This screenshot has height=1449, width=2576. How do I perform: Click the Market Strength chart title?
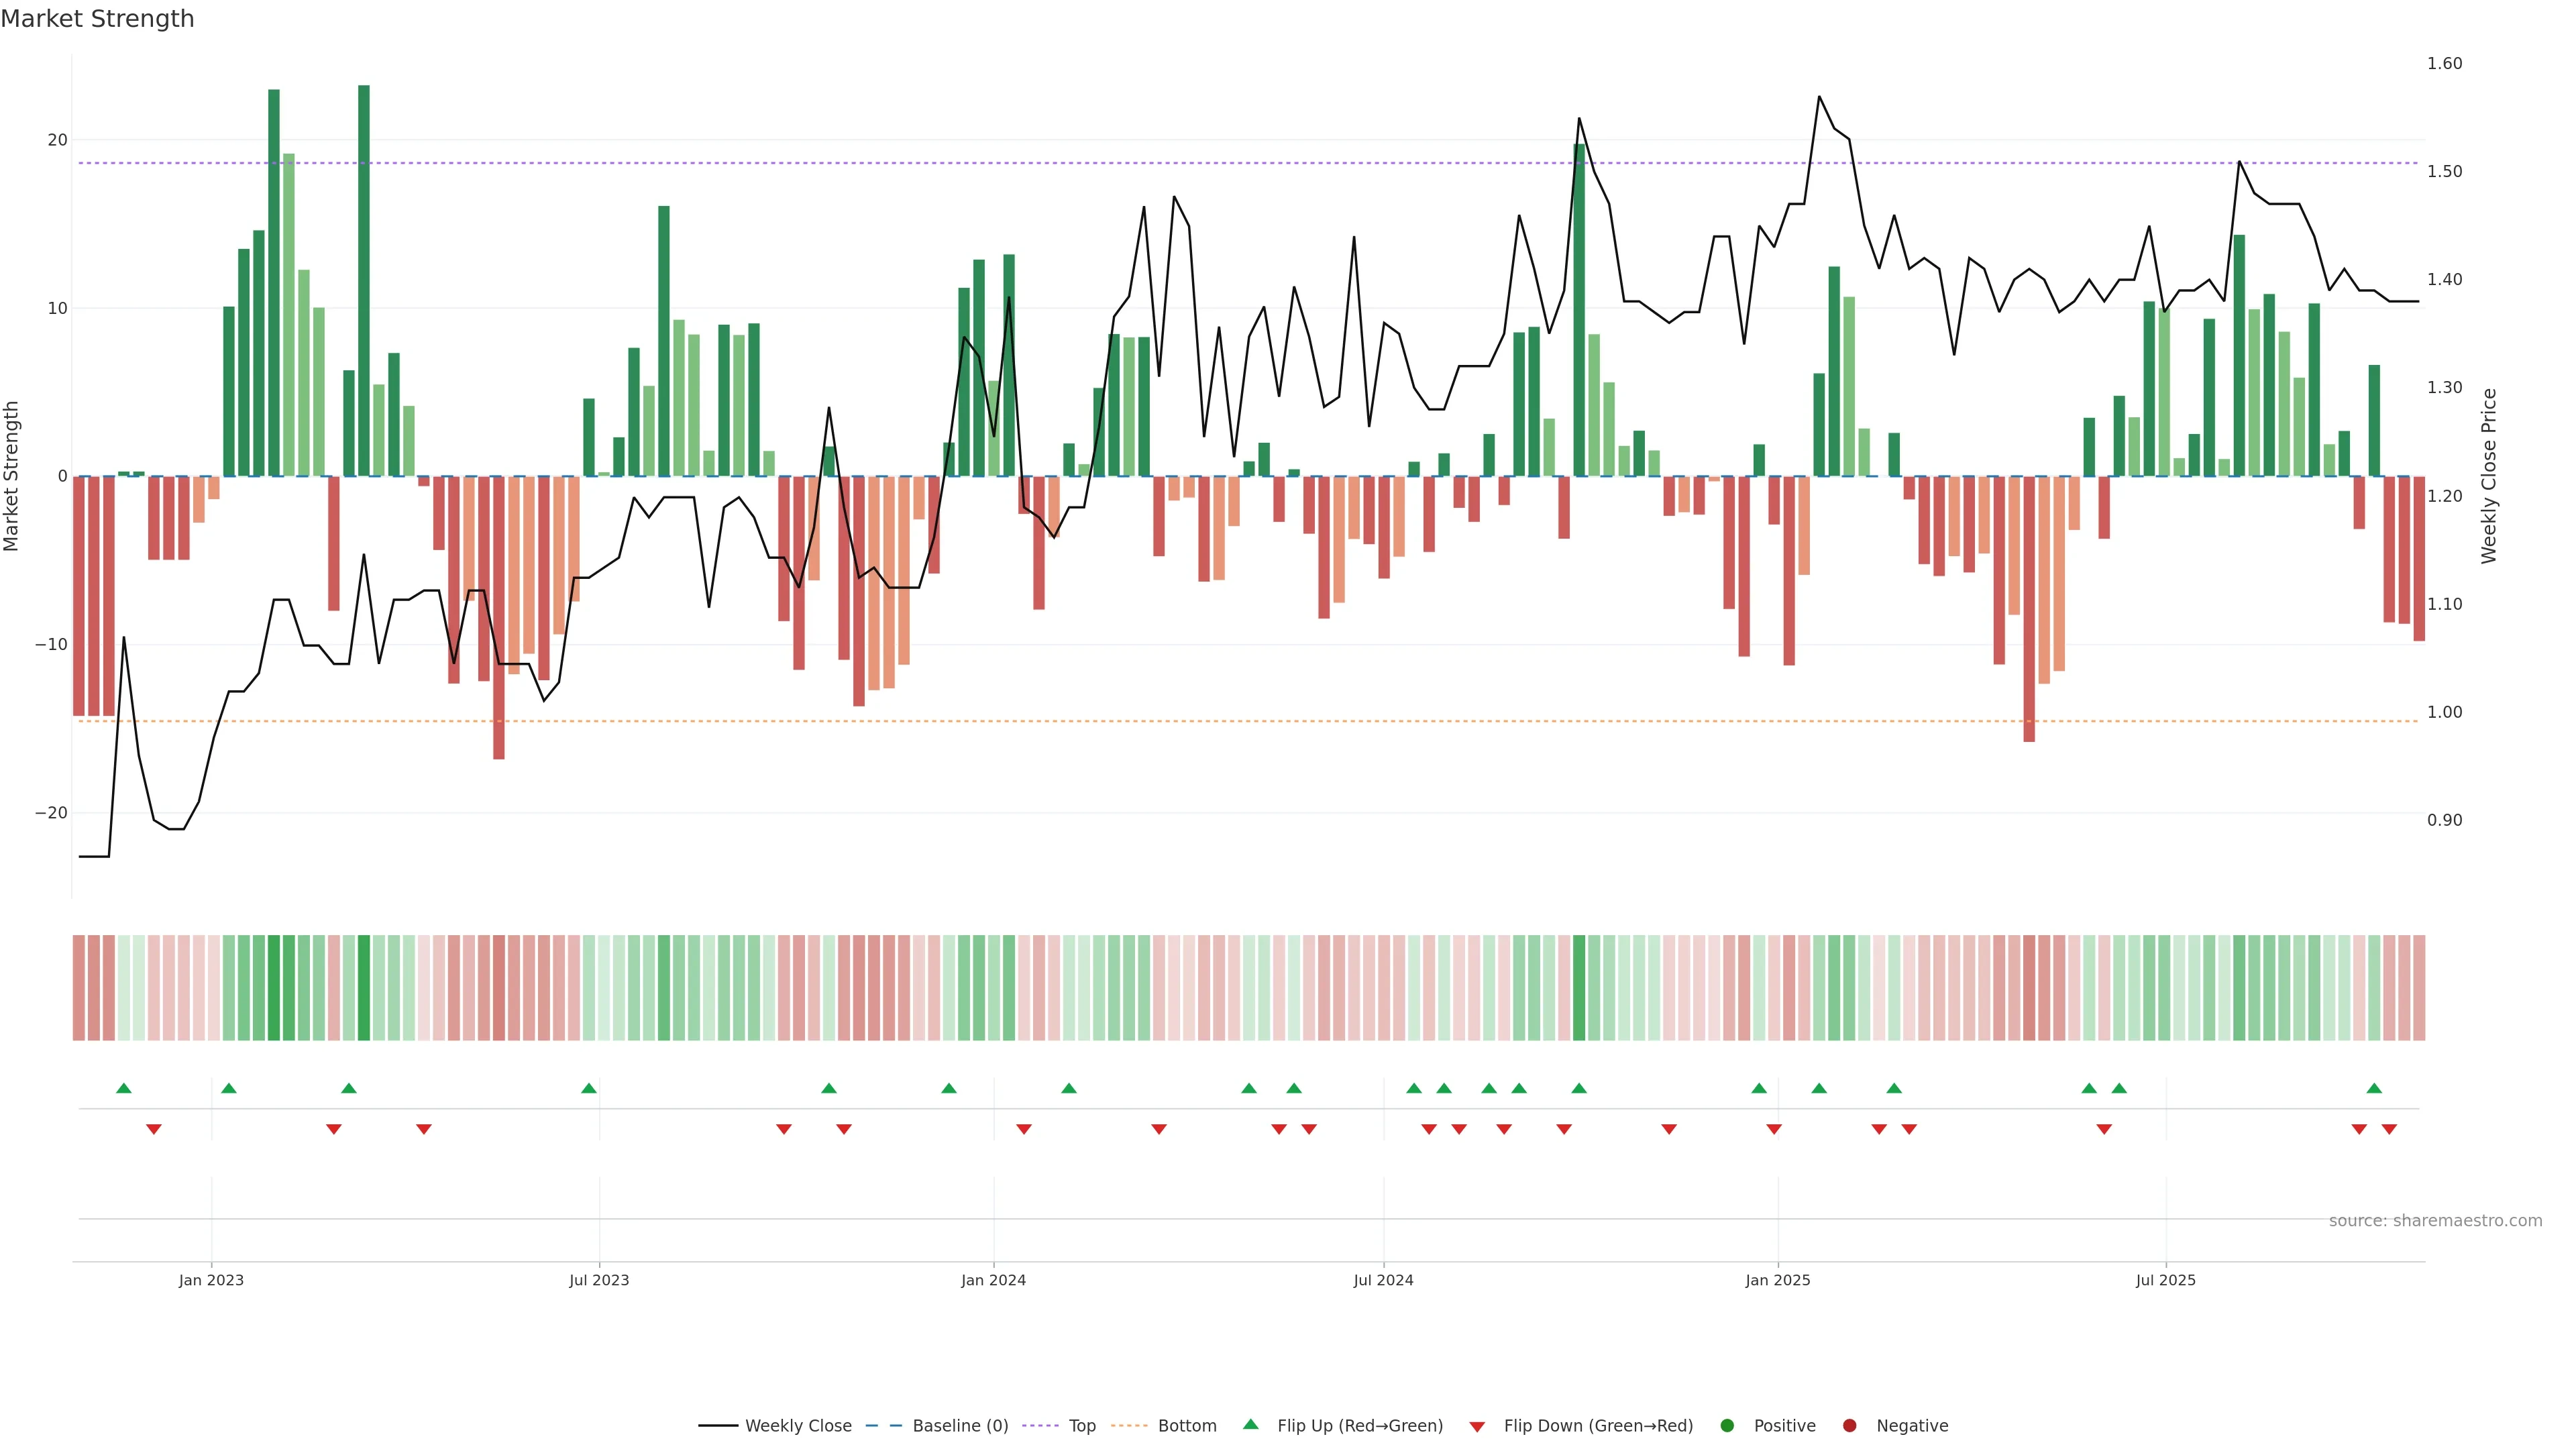[x=97, y=19]
